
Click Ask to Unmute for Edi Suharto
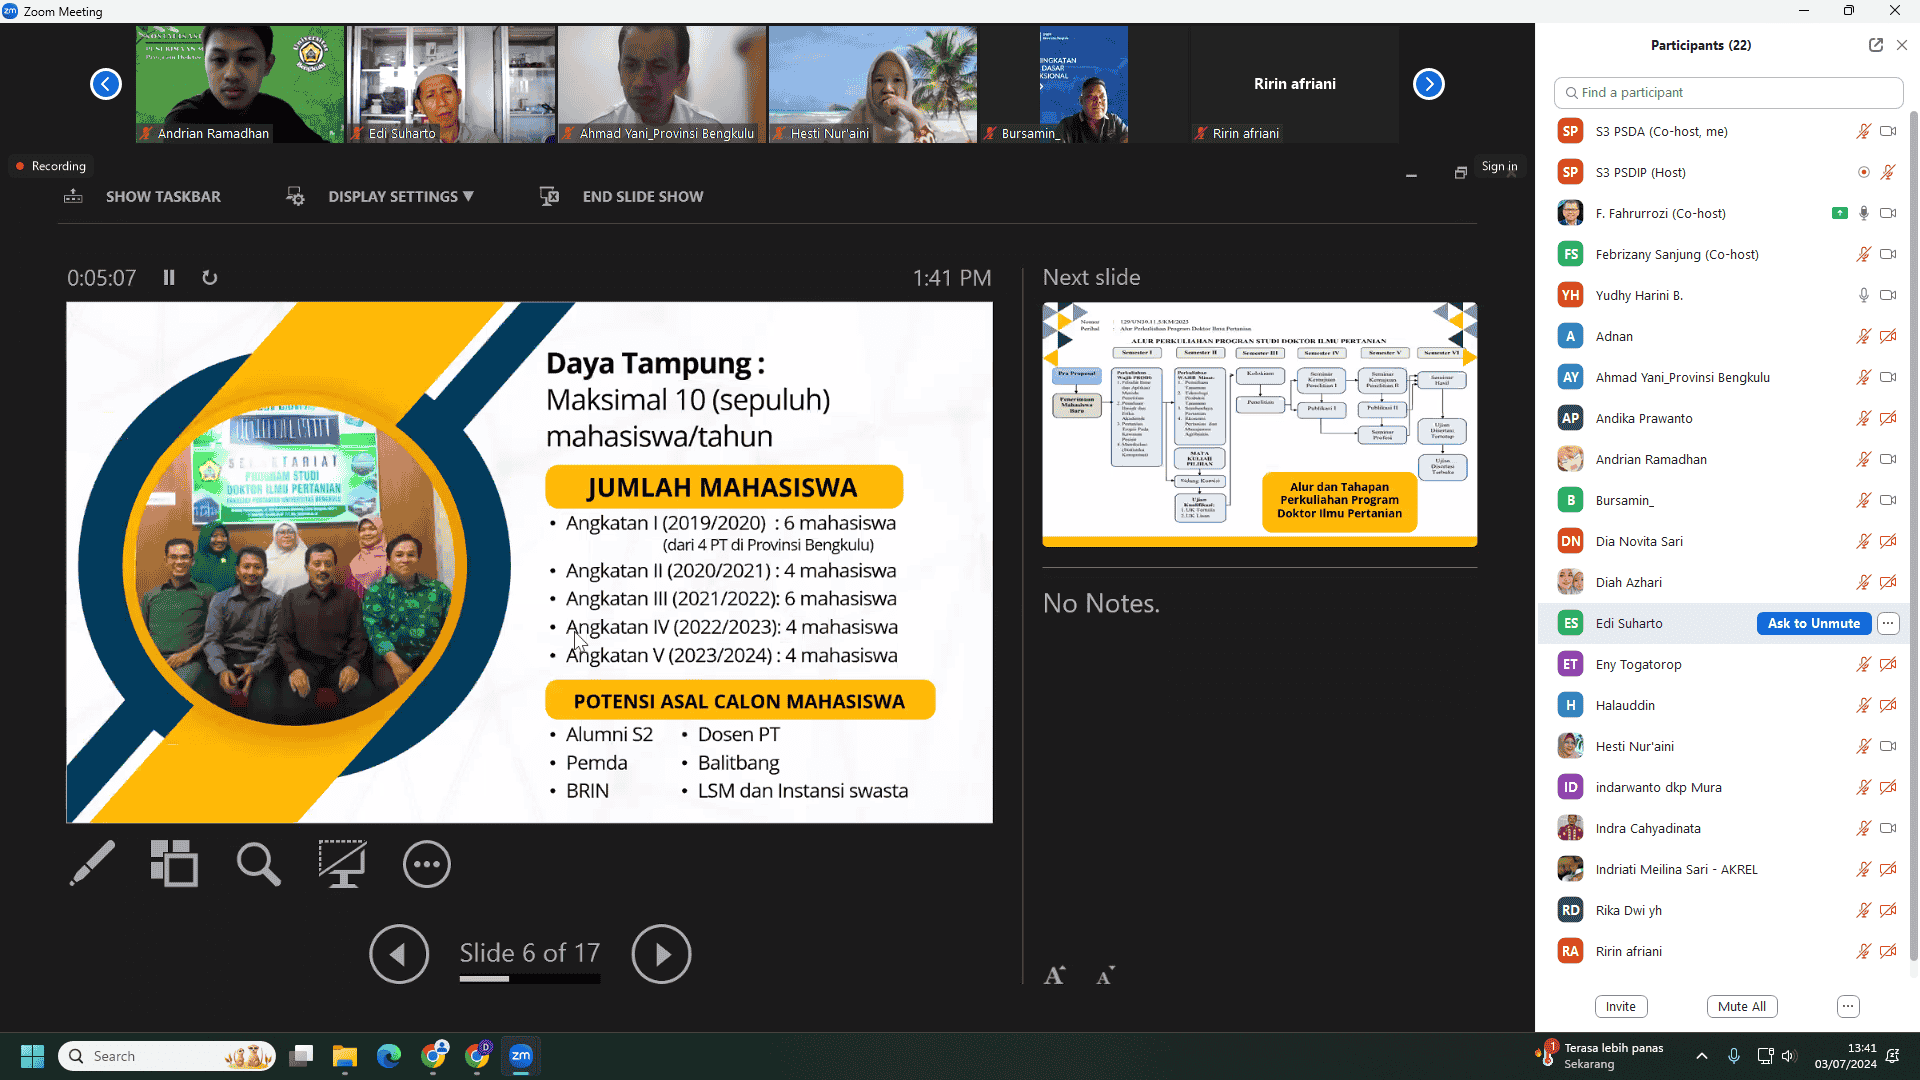point(1813,623)
